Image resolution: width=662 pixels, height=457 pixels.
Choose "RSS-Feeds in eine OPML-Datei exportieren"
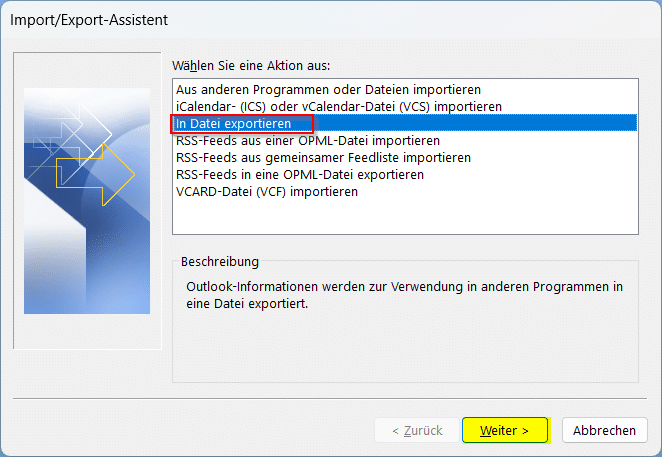(299, 174)
